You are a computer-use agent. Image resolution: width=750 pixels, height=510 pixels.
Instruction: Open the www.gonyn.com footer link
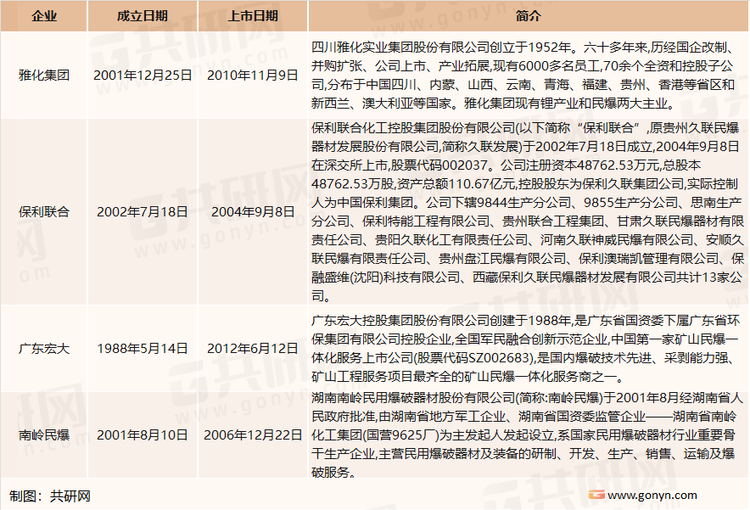point(652,495)
